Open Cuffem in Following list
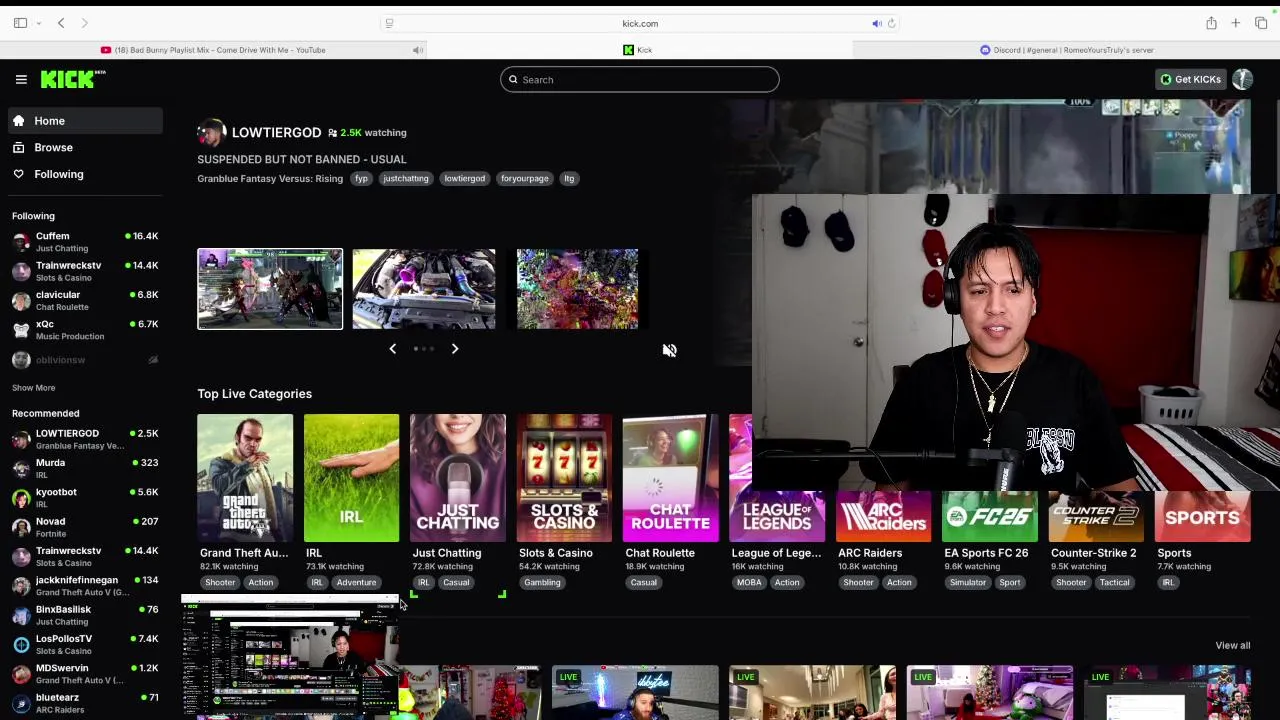 click(x=84, y=242)
